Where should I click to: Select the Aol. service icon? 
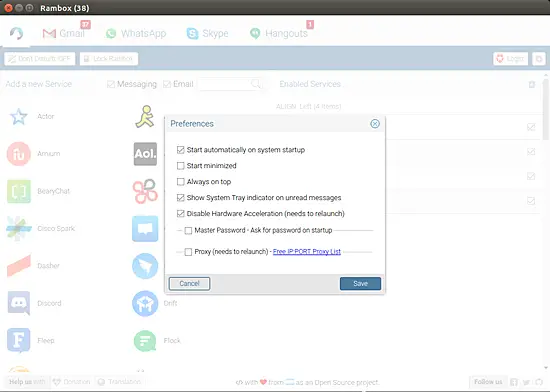tap(145, 154)
